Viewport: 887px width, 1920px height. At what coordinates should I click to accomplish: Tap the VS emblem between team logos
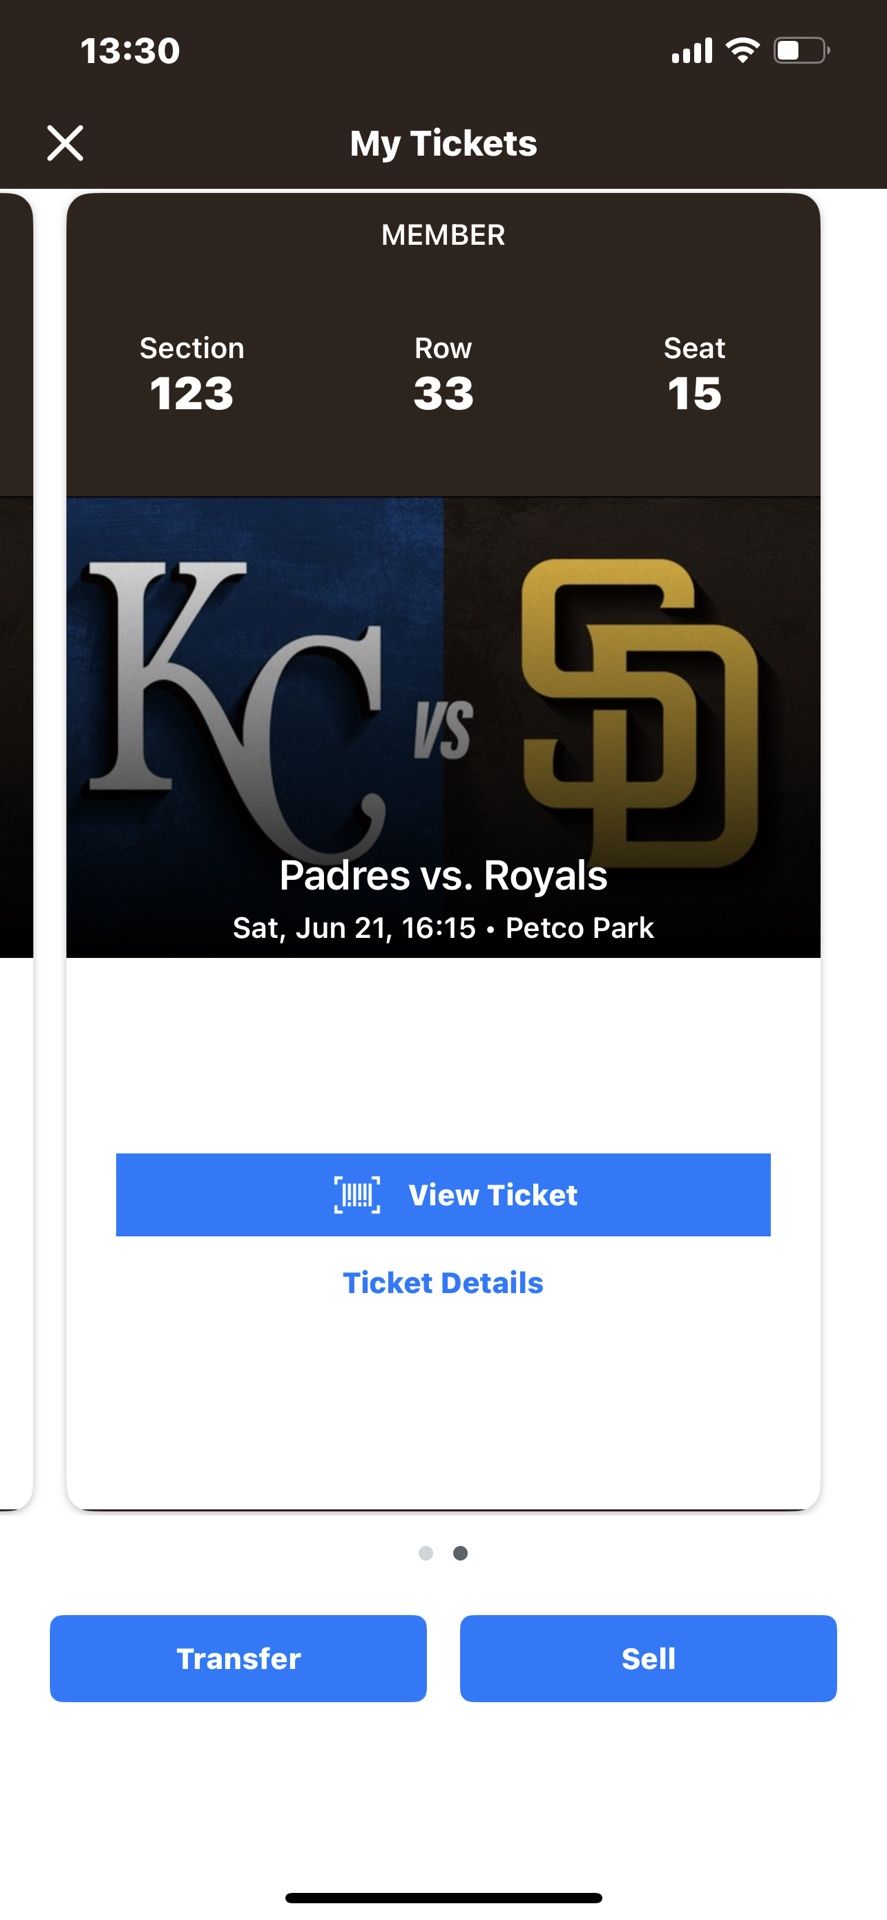(443, 728)
